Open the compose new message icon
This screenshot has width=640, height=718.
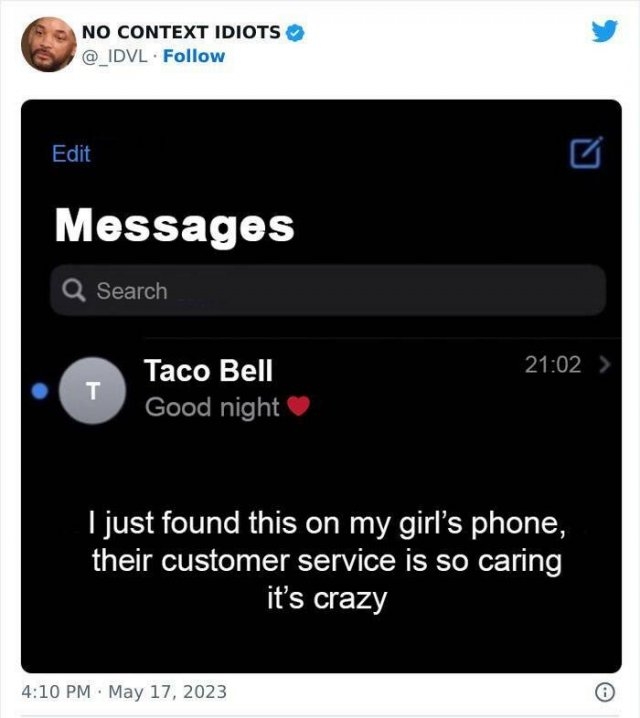pos(586,152)
